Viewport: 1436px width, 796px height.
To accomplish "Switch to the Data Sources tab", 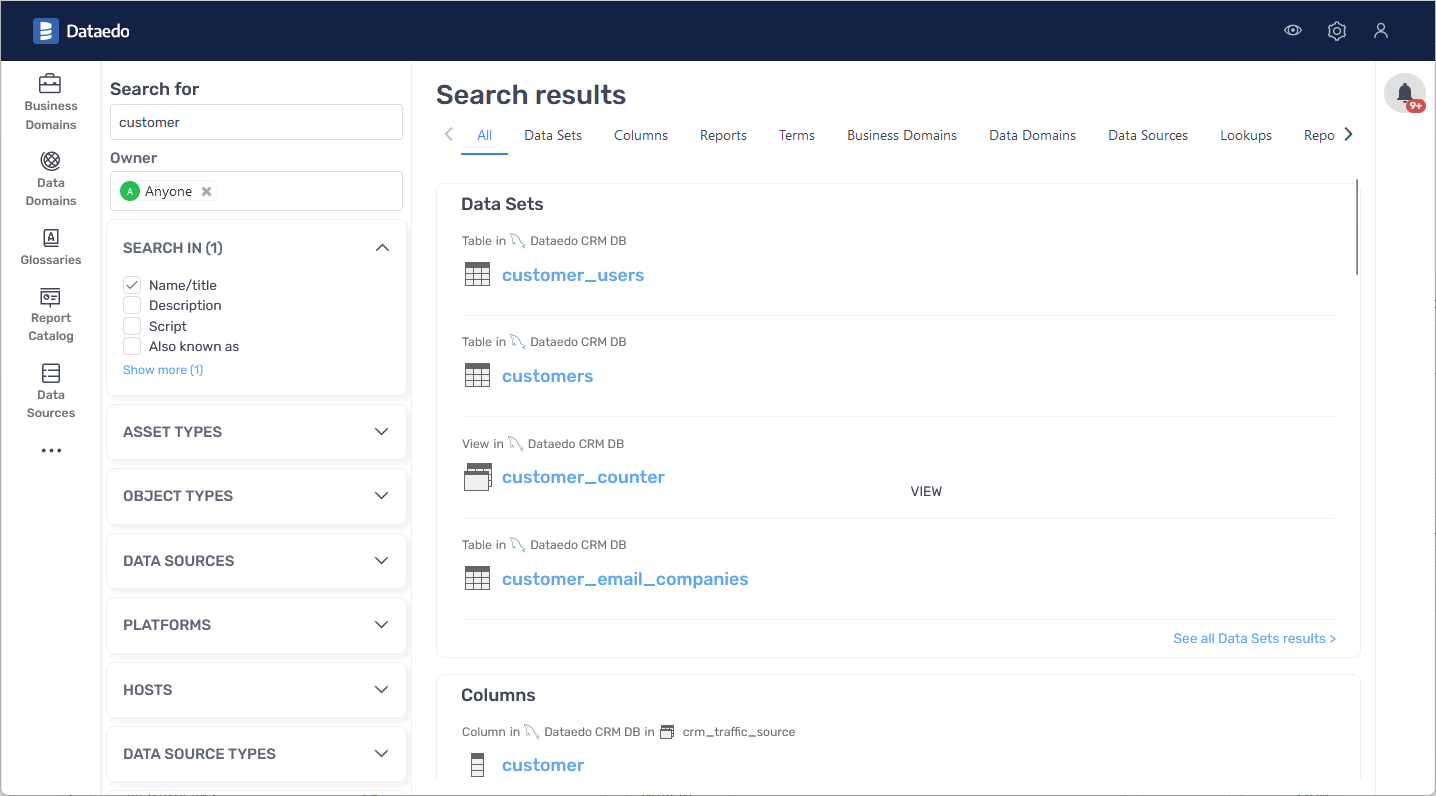I will [1148, 135].
